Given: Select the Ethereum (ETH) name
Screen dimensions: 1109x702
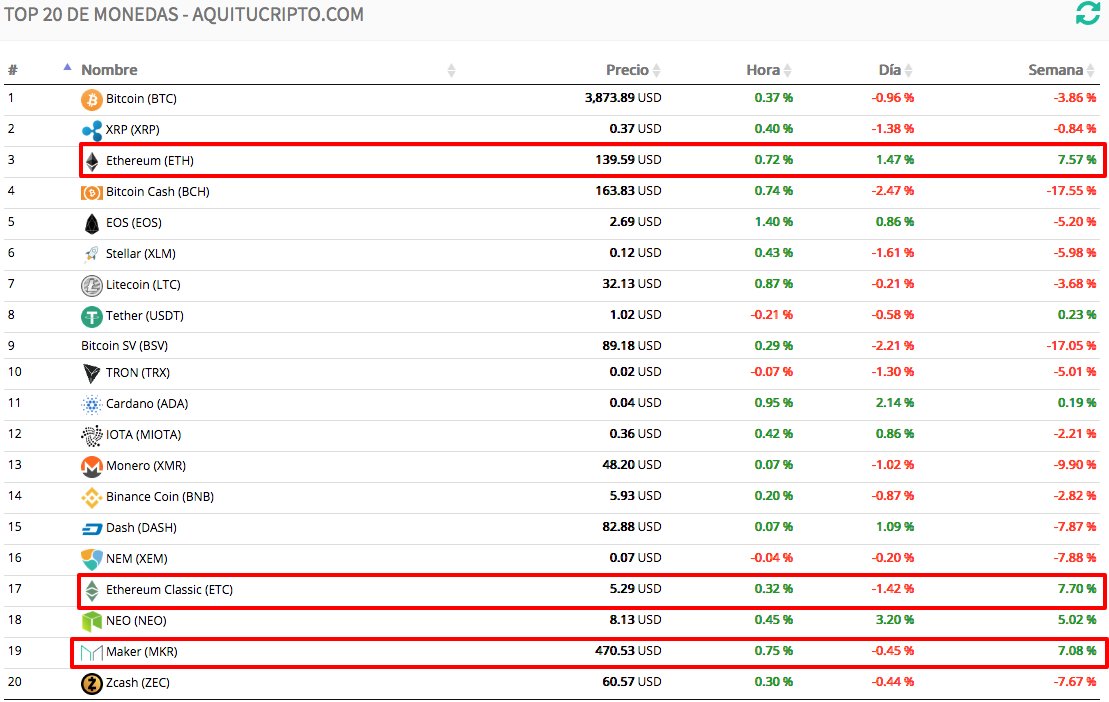Looking at the screenshot, I should click(x=149, y=161).
